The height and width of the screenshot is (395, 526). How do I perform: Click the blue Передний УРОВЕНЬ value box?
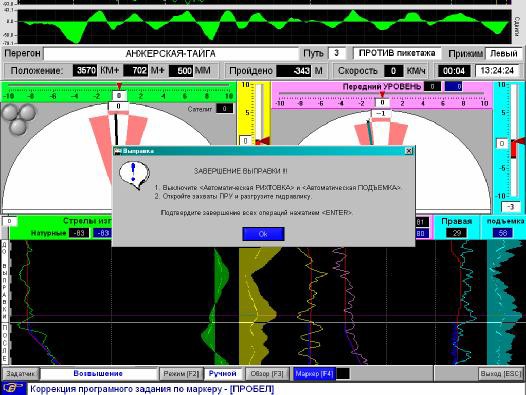coord(454,87)
